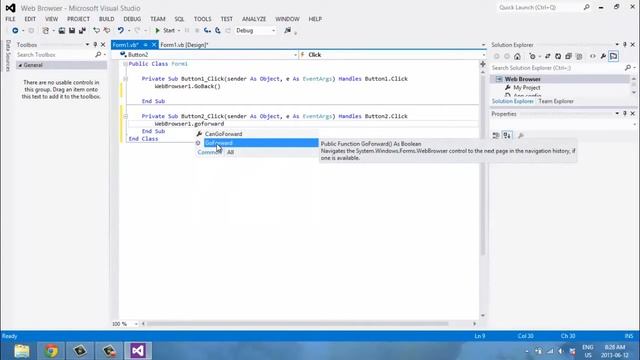Click the Find in Files icon after Debug
This screenshot has height=360, width=640.
coord(288,31)
